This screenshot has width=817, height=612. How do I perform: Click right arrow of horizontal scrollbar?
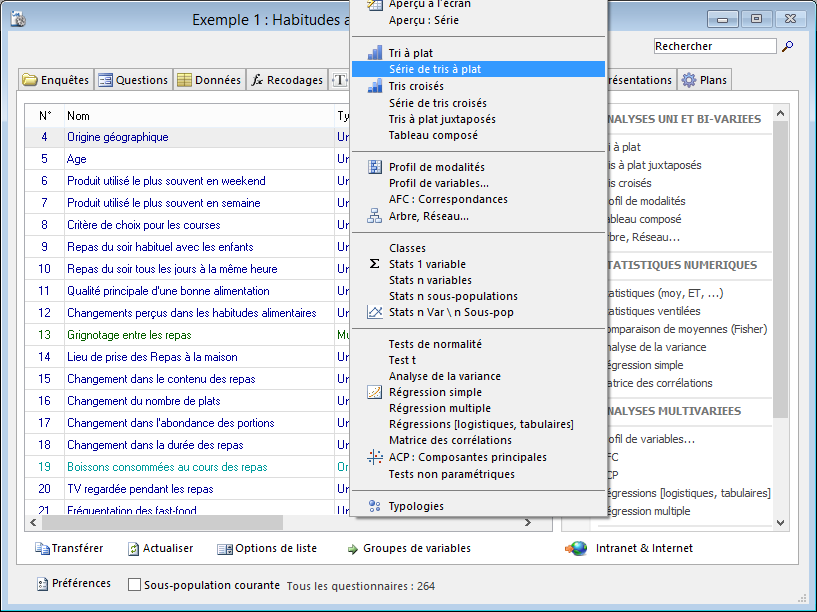(x=528, y=522)
